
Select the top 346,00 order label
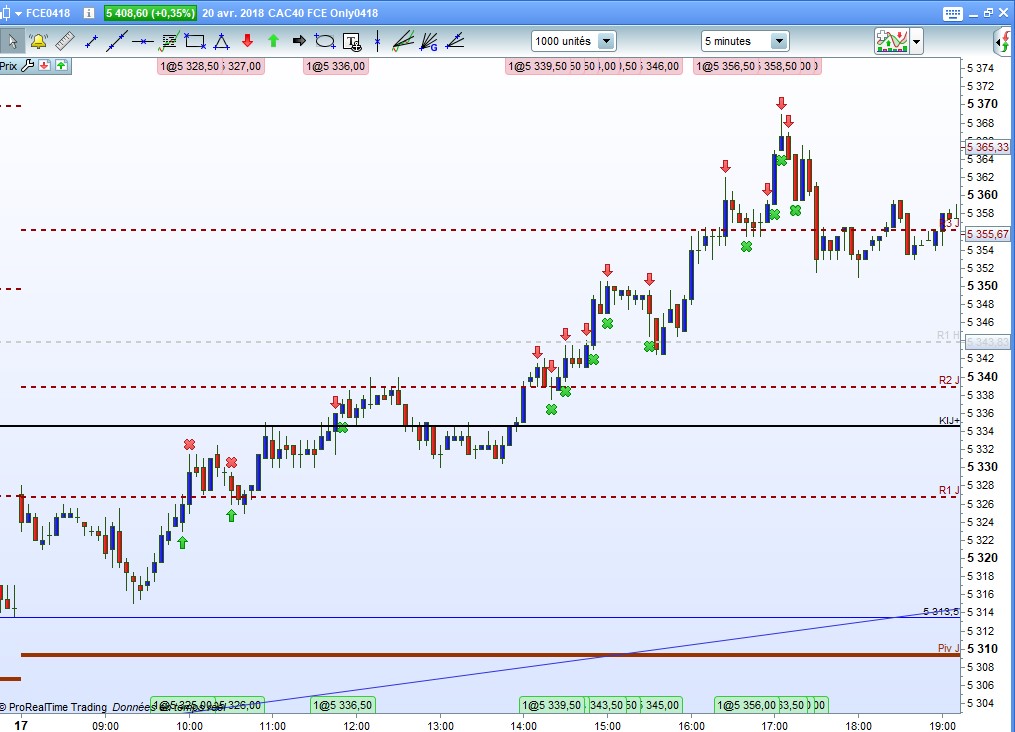coord(662,66)
